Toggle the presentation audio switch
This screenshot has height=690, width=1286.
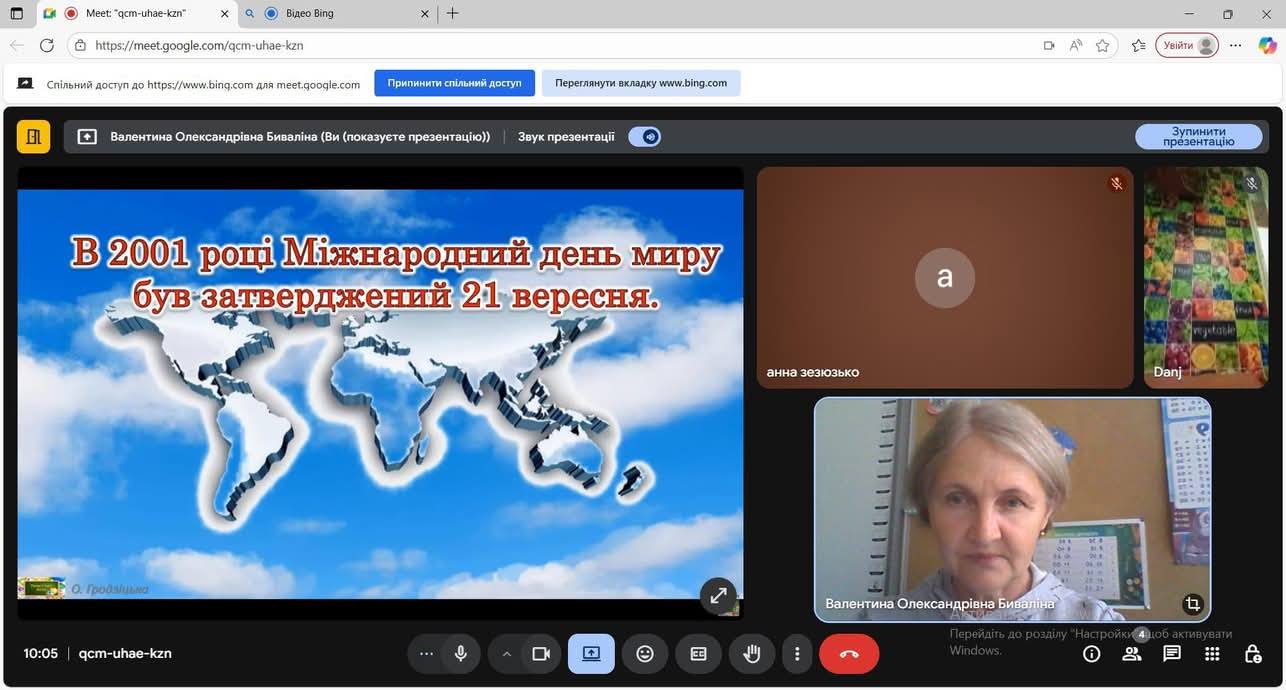coord(645,137)
